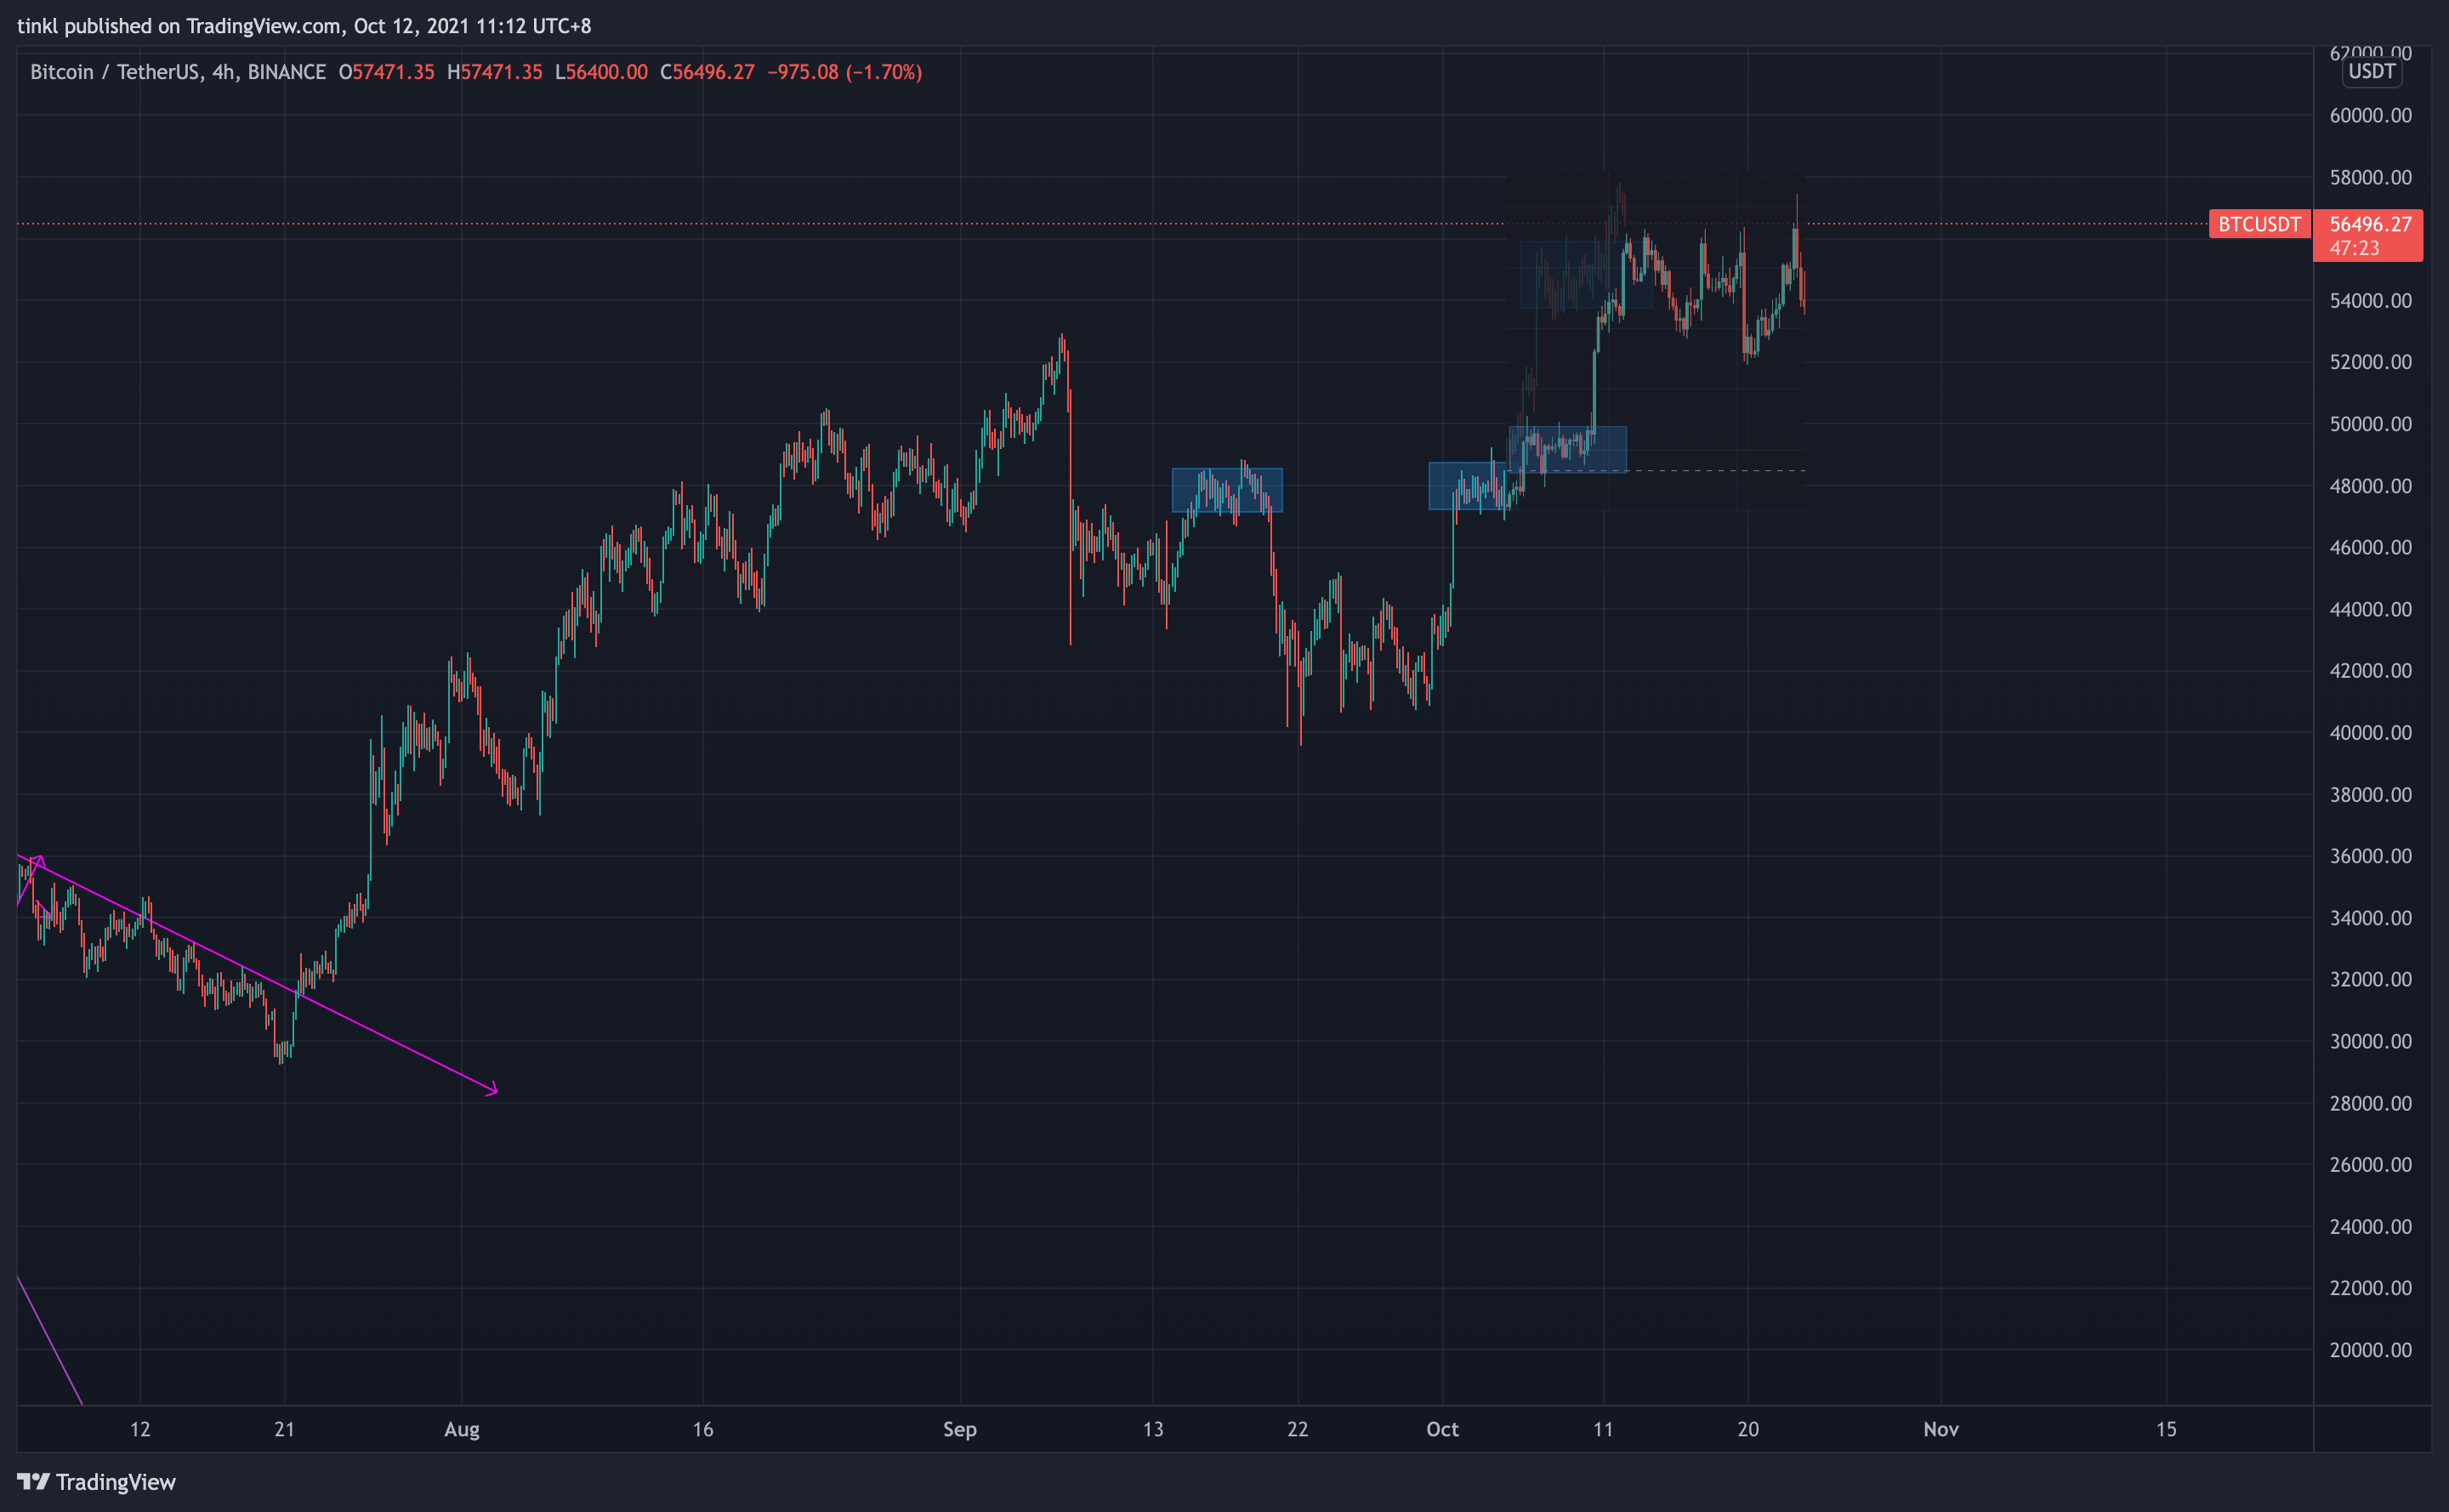2449x1512 pixels.
Task: Click the current price tag 56496.27
Action: (2370, 224)
